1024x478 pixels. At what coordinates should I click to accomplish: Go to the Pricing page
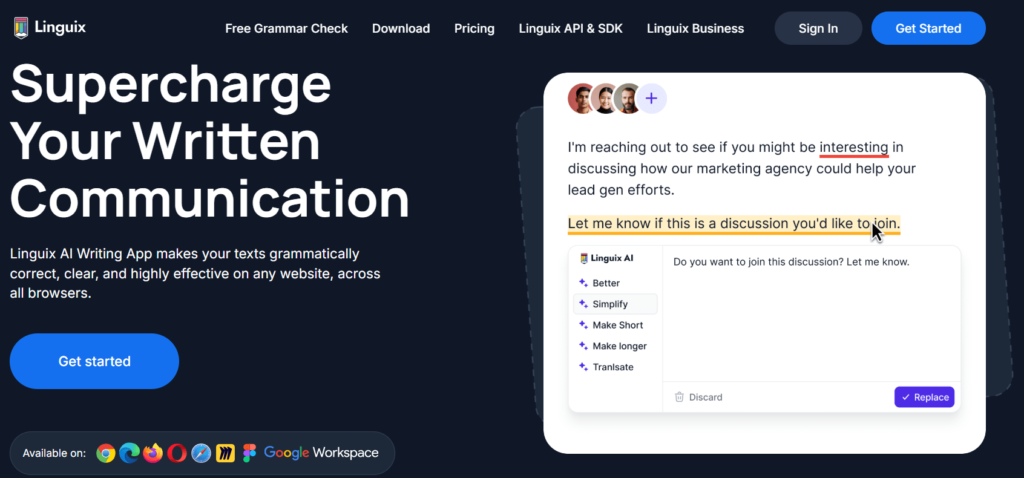click(x=474, y=28)
